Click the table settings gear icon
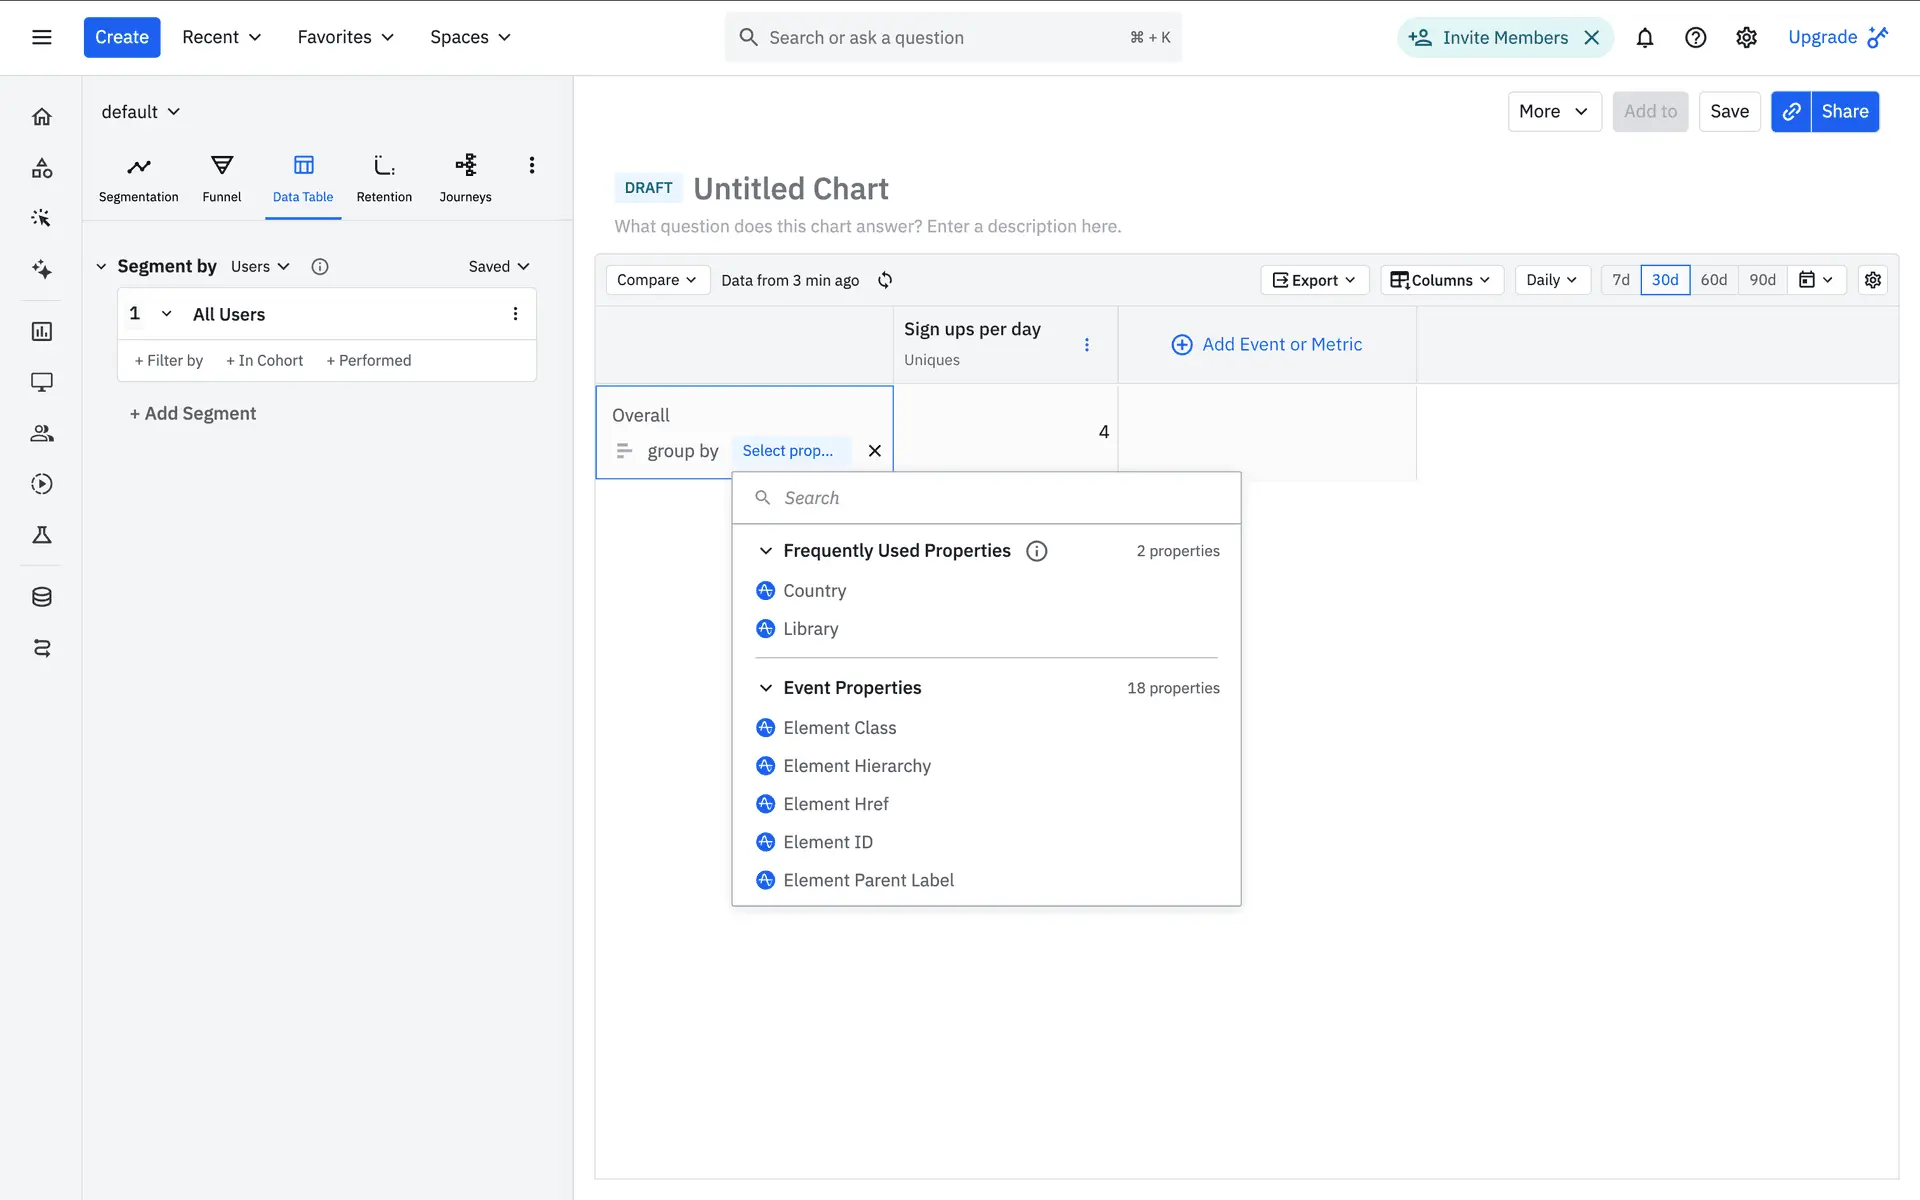The height and width of the screenshot is (1200, 1920). tap(1873, 280)
